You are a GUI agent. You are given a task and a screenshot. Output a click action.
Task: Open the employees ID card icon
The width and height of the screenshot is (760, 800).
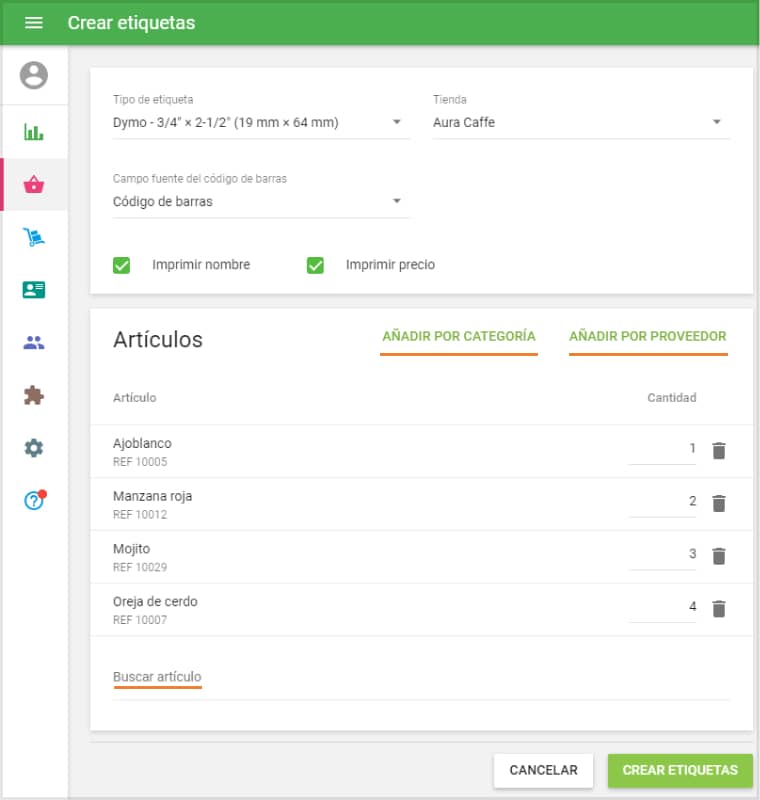tap(34, 290)
